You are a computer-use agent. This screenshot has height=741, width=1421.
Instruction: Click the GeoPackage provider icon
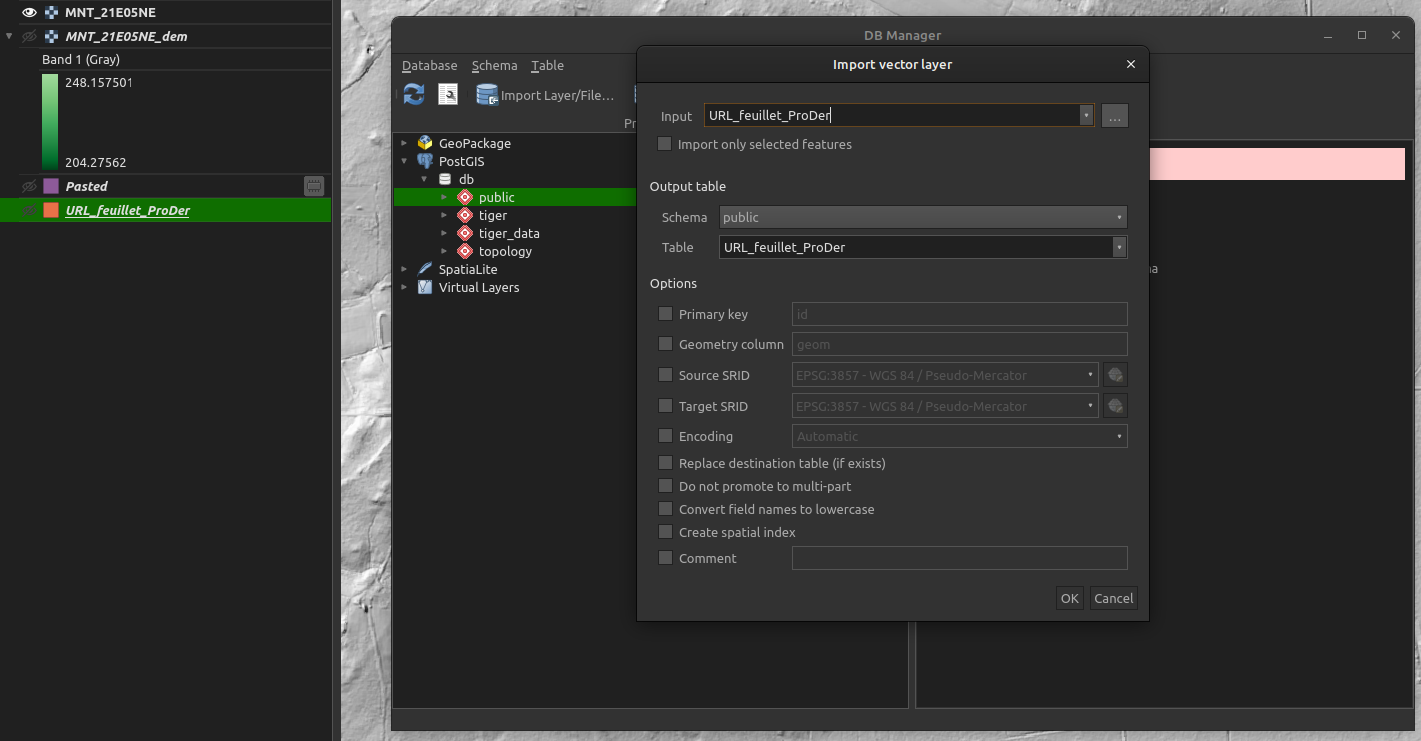tap(425, 143)
